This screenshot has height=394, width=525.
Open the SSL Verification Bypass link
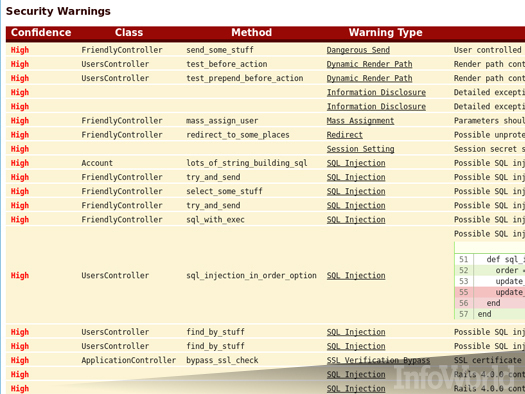click(378, 360)
